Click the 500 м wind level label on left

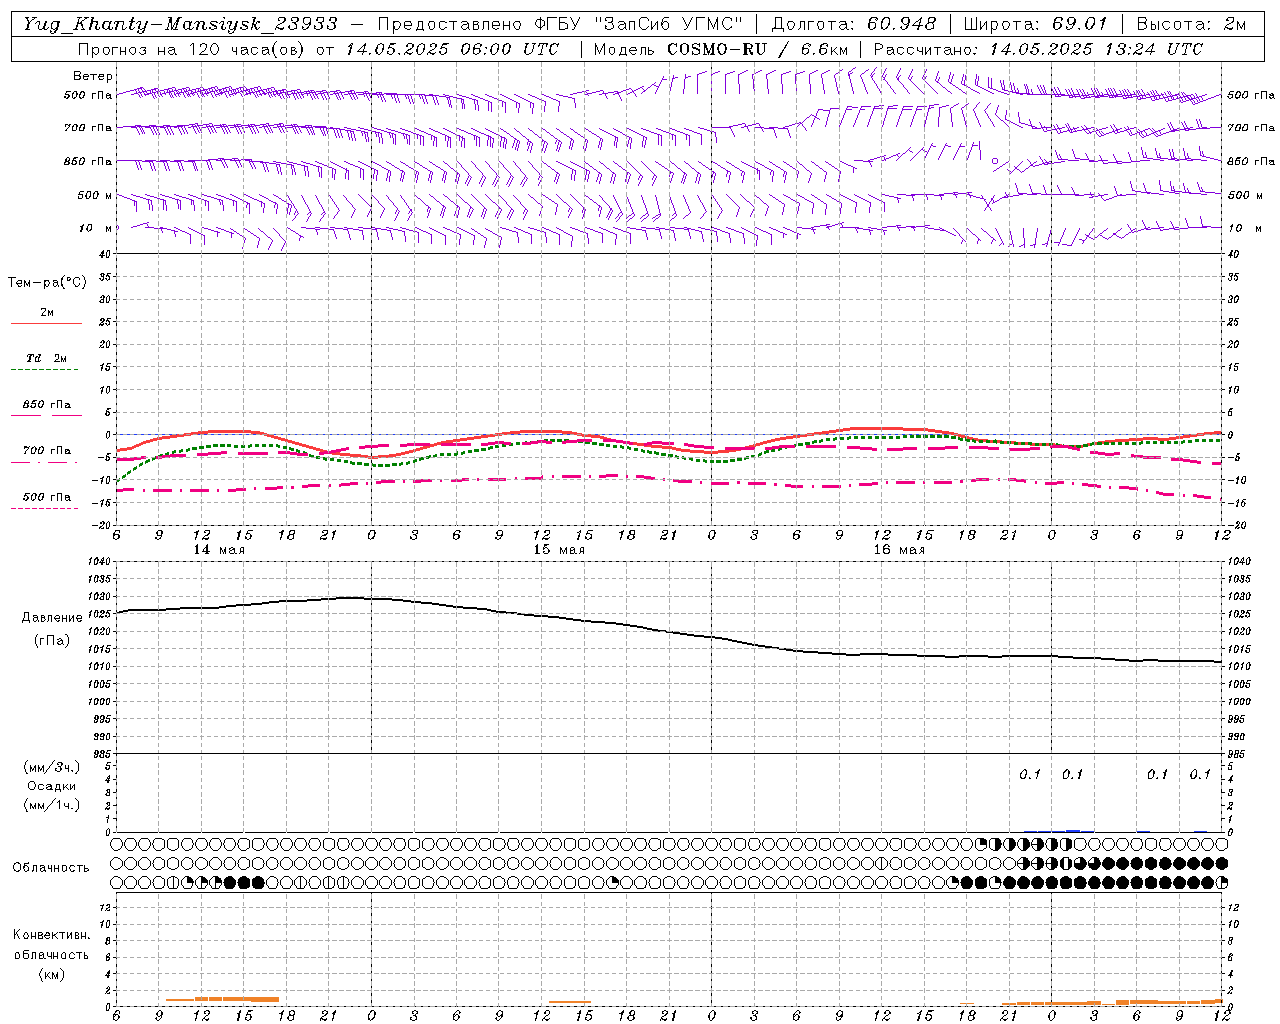95,195
